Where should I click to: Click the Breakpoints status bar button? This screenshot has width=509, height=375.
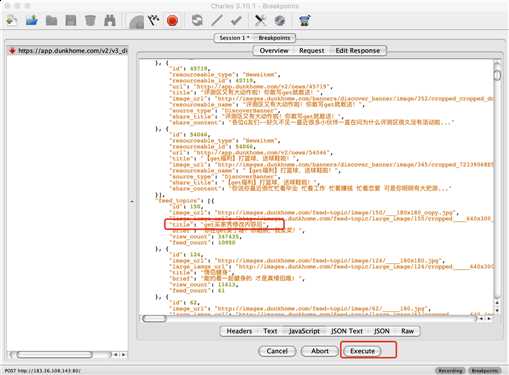pos(485,371)
